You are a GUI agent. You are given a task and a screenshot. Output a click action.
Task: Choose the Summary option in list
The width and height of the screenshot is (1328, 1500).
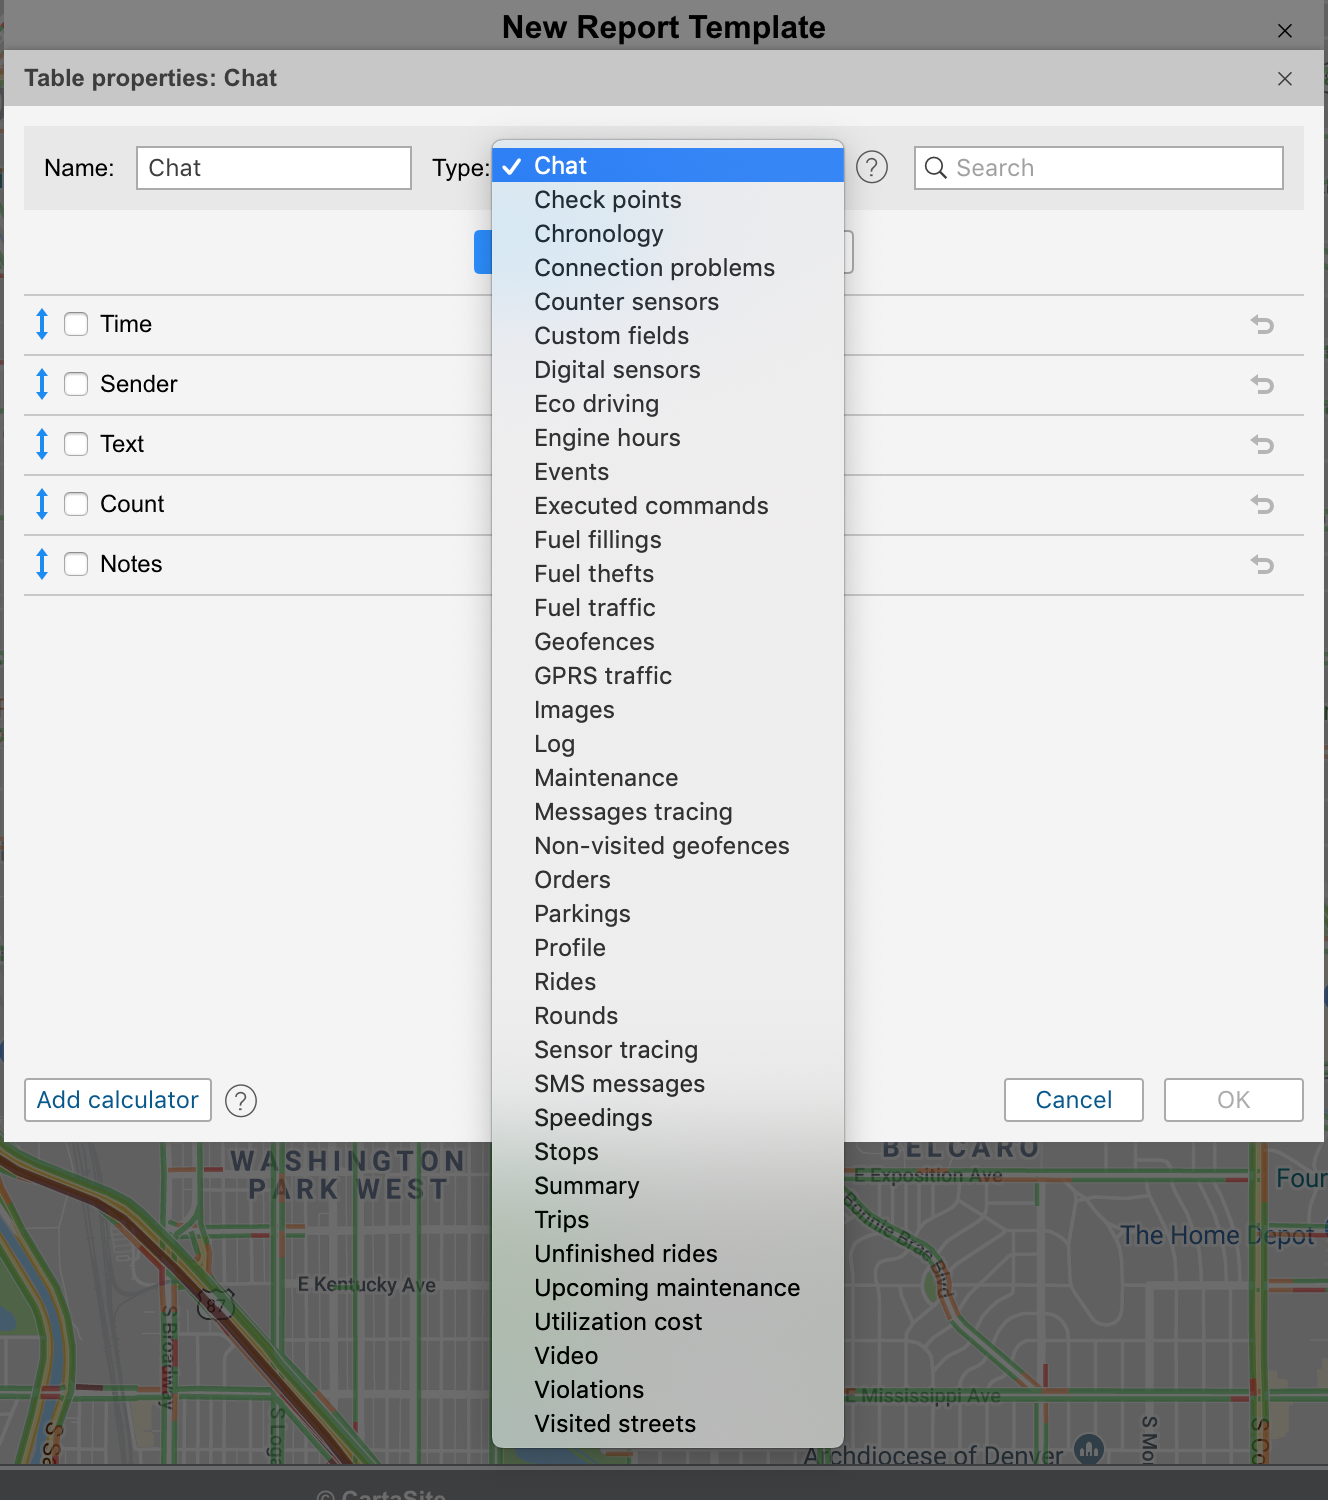(x=586, y=1186)
